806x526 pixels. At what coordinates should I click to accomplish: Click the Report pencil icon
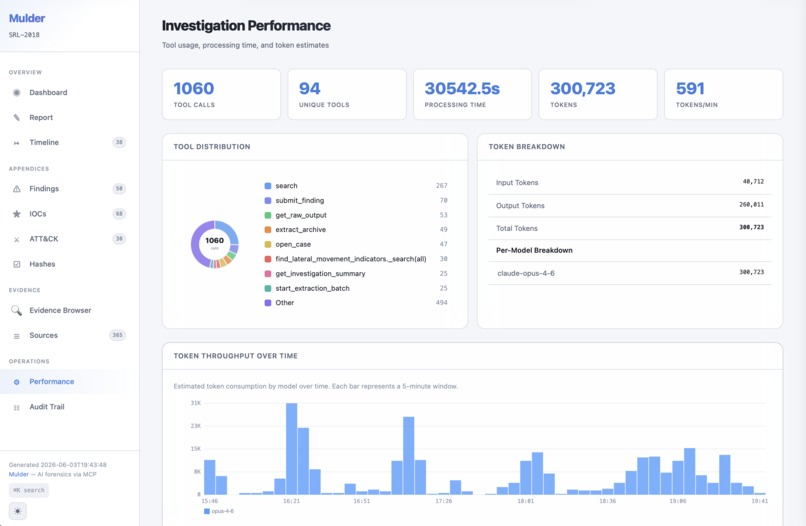16,117
